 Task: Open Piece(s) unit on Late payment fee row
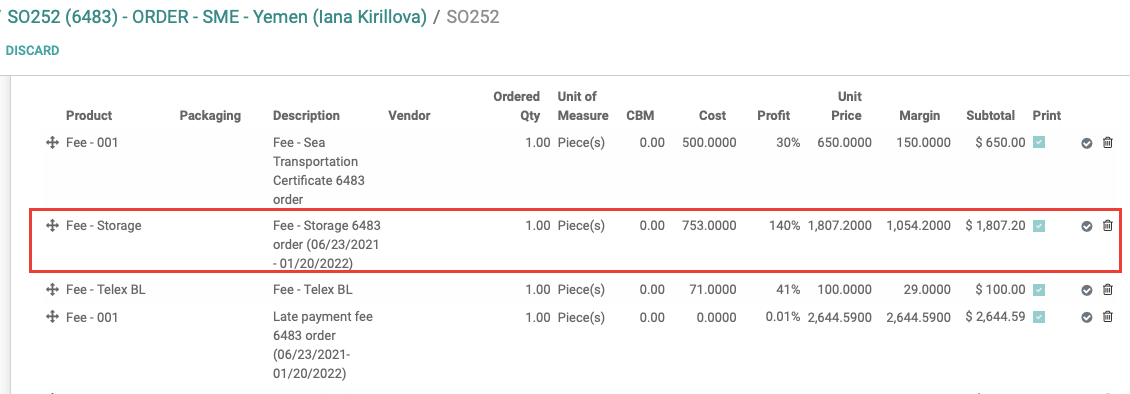581,316
